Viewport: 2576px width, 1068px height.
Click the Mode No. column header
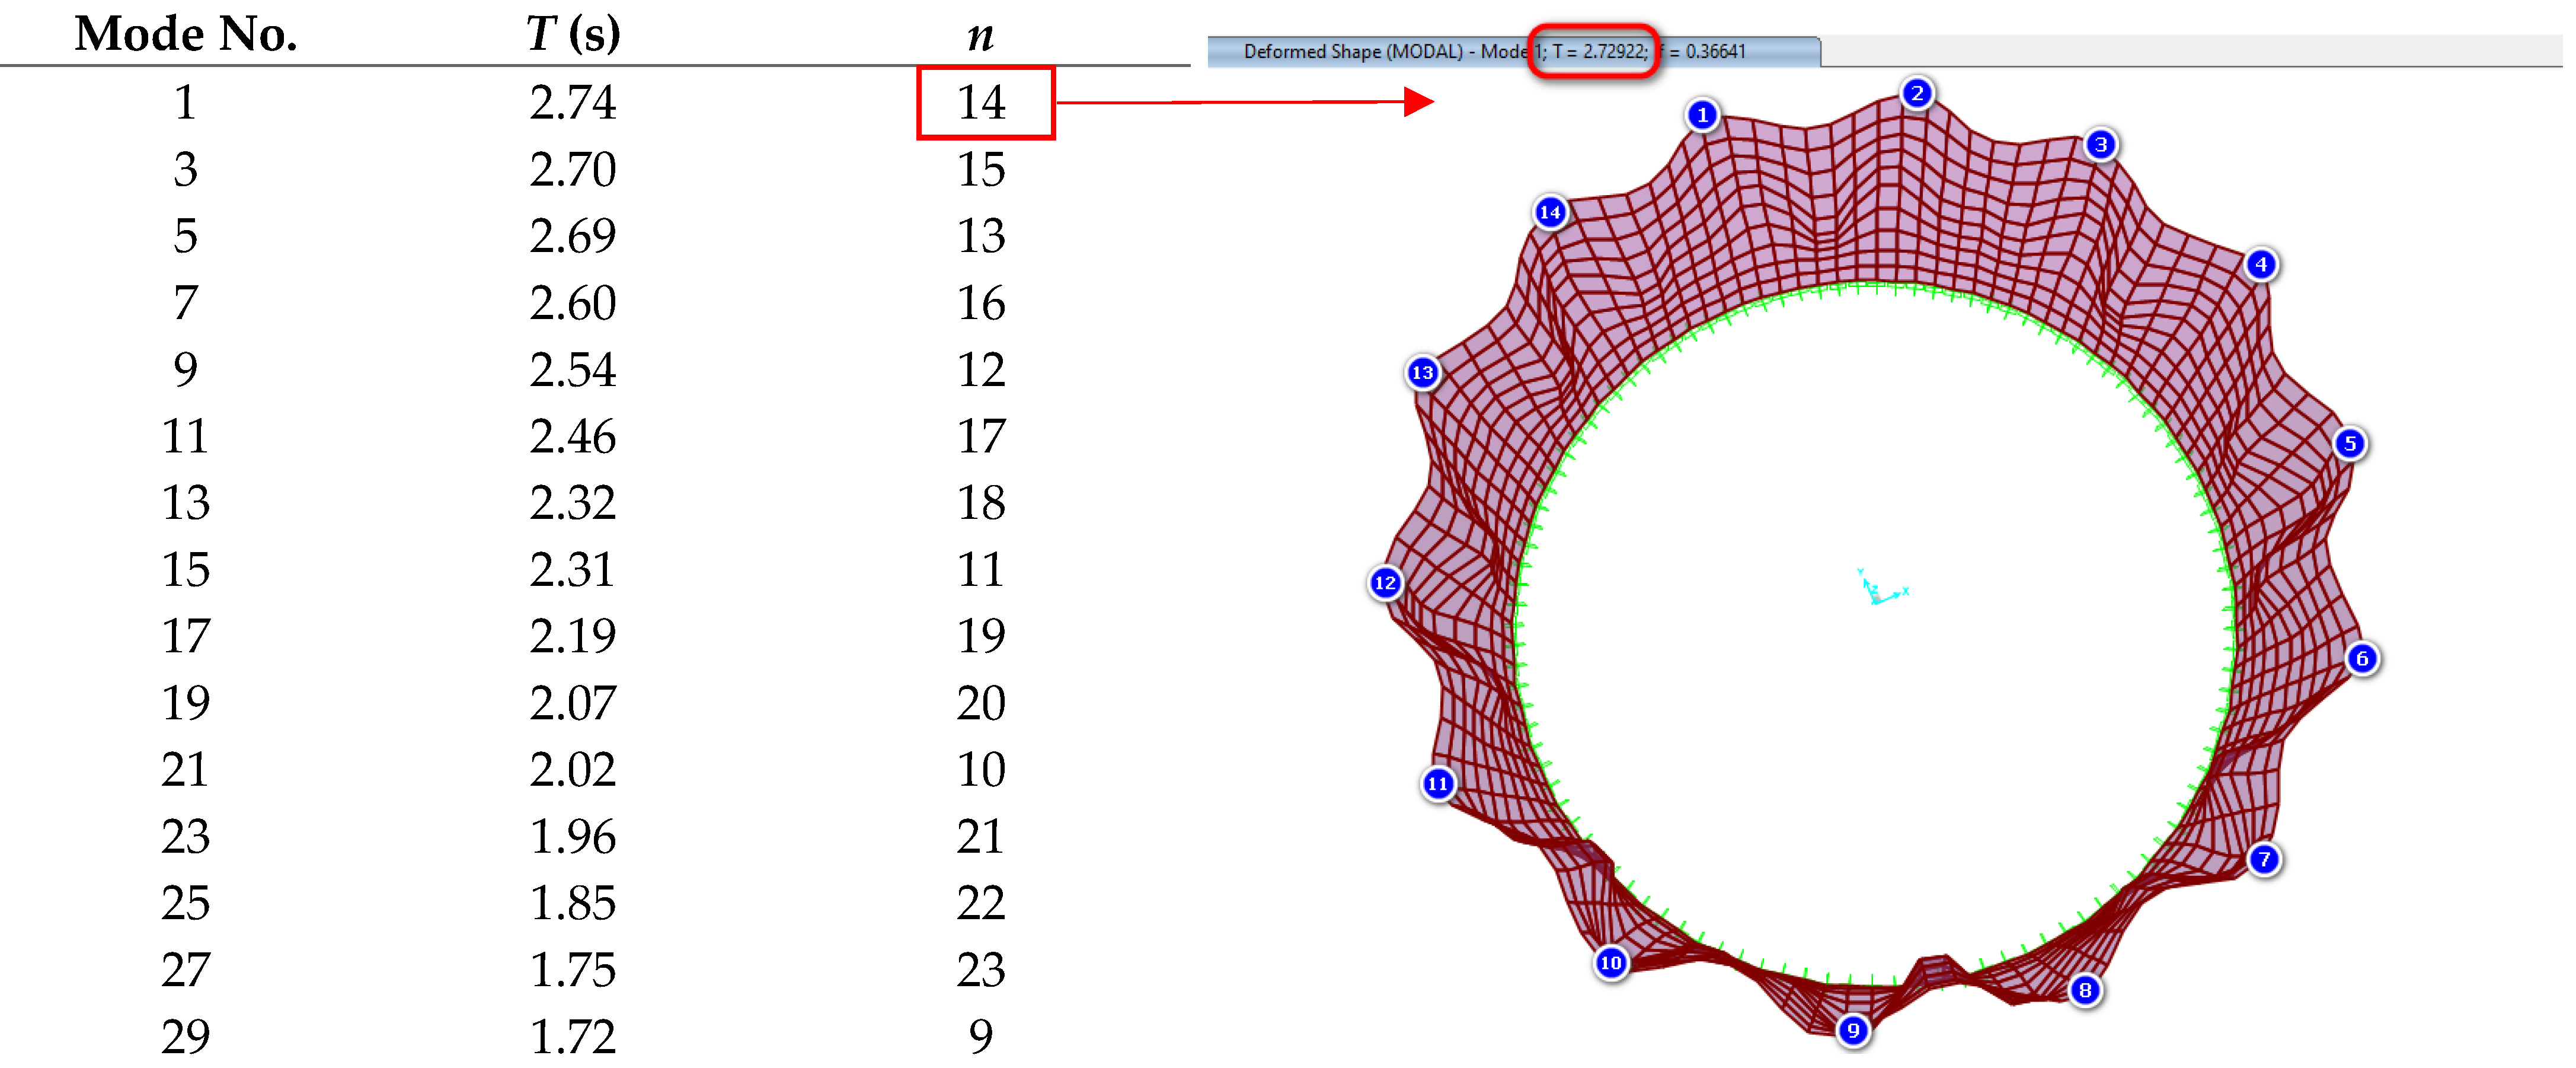tap(186, 34)
